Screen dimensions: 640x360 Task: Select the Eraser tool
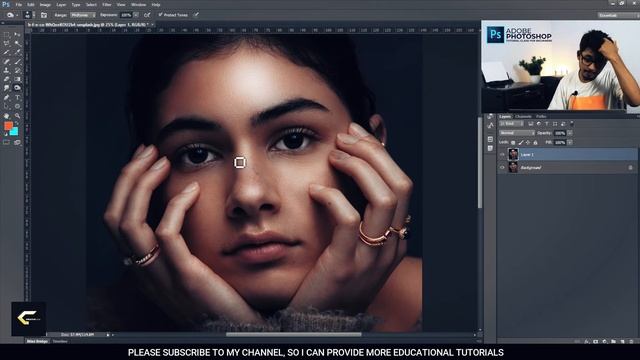pyautogui.click(x=7, y=79)
